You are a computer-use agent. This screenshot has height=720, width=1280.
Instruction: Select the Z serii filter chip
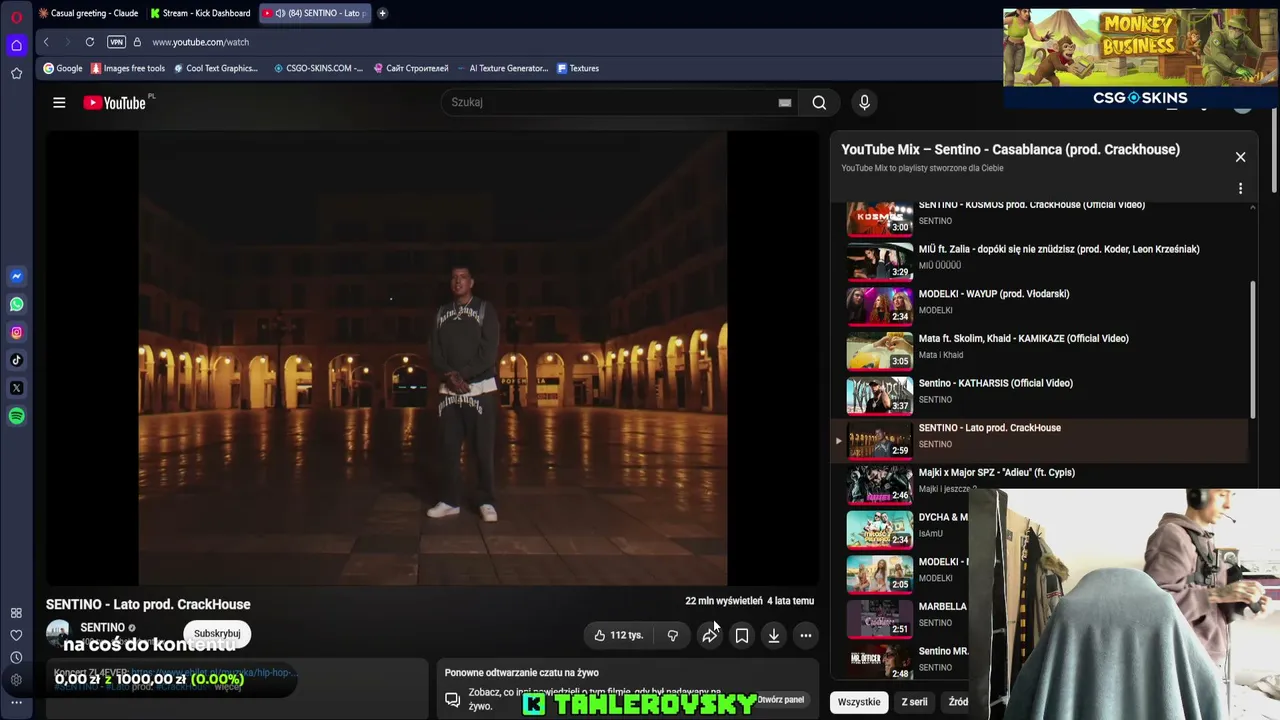click(x=914, y=702)
